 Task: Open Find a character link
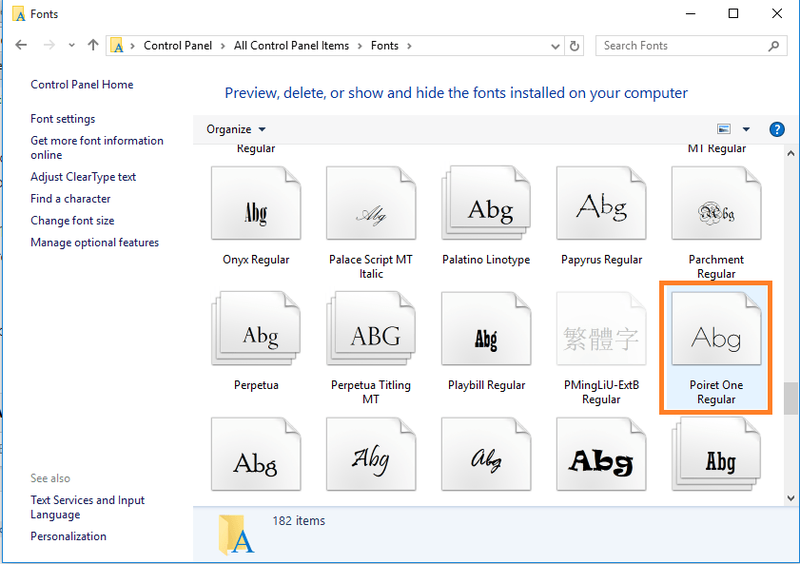[70, 199]
